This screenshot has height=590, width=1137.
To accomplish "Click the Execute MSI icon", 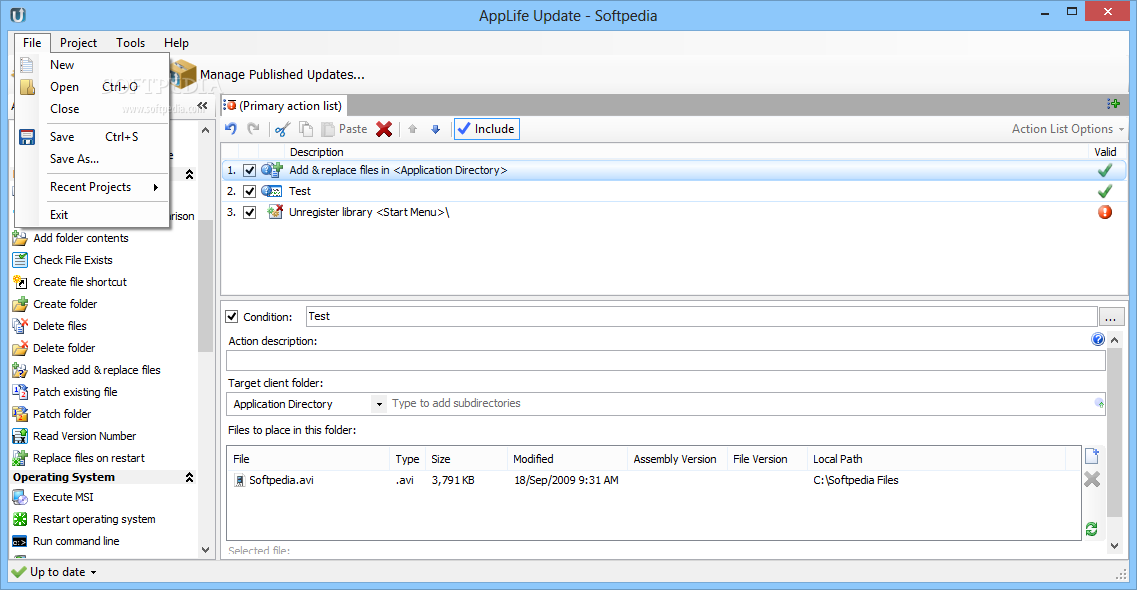I will pyautogui.click(x=20, y=497).
